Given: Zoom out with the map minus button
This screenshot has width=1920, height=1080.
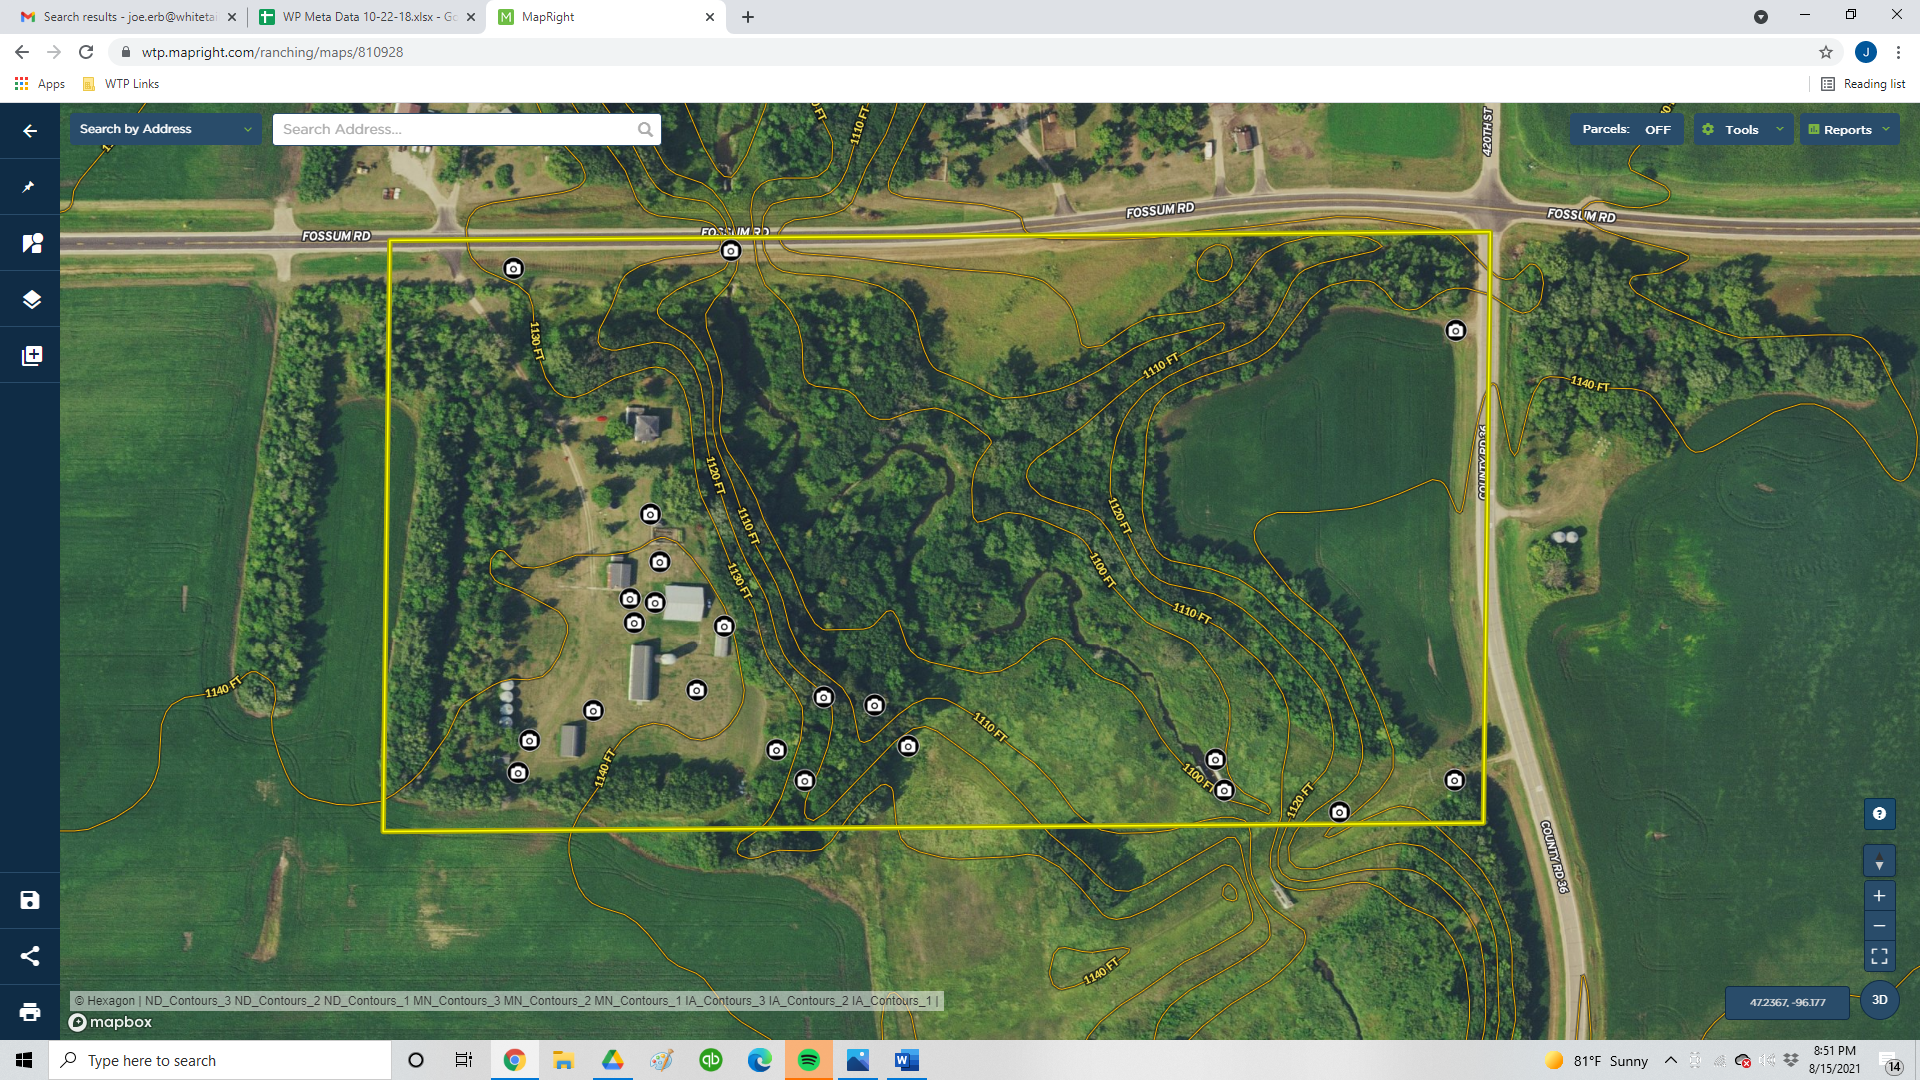Looking at the screenshot, I should pyautogui.click(x=1879, y=926).
